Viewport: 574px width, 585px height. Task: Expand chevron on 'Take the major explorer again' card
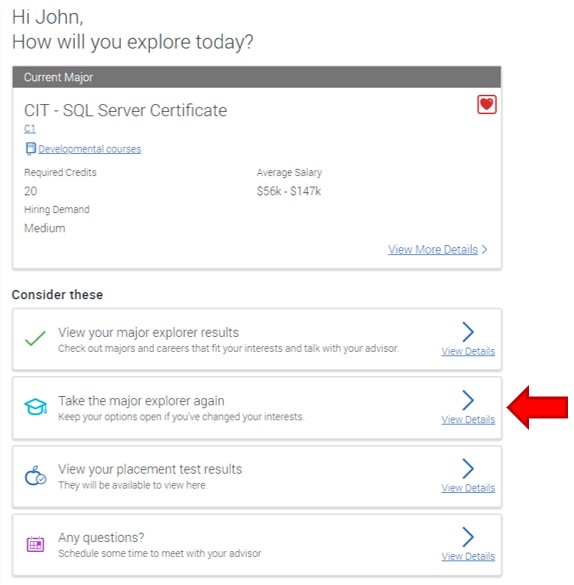tap(468, 400)
